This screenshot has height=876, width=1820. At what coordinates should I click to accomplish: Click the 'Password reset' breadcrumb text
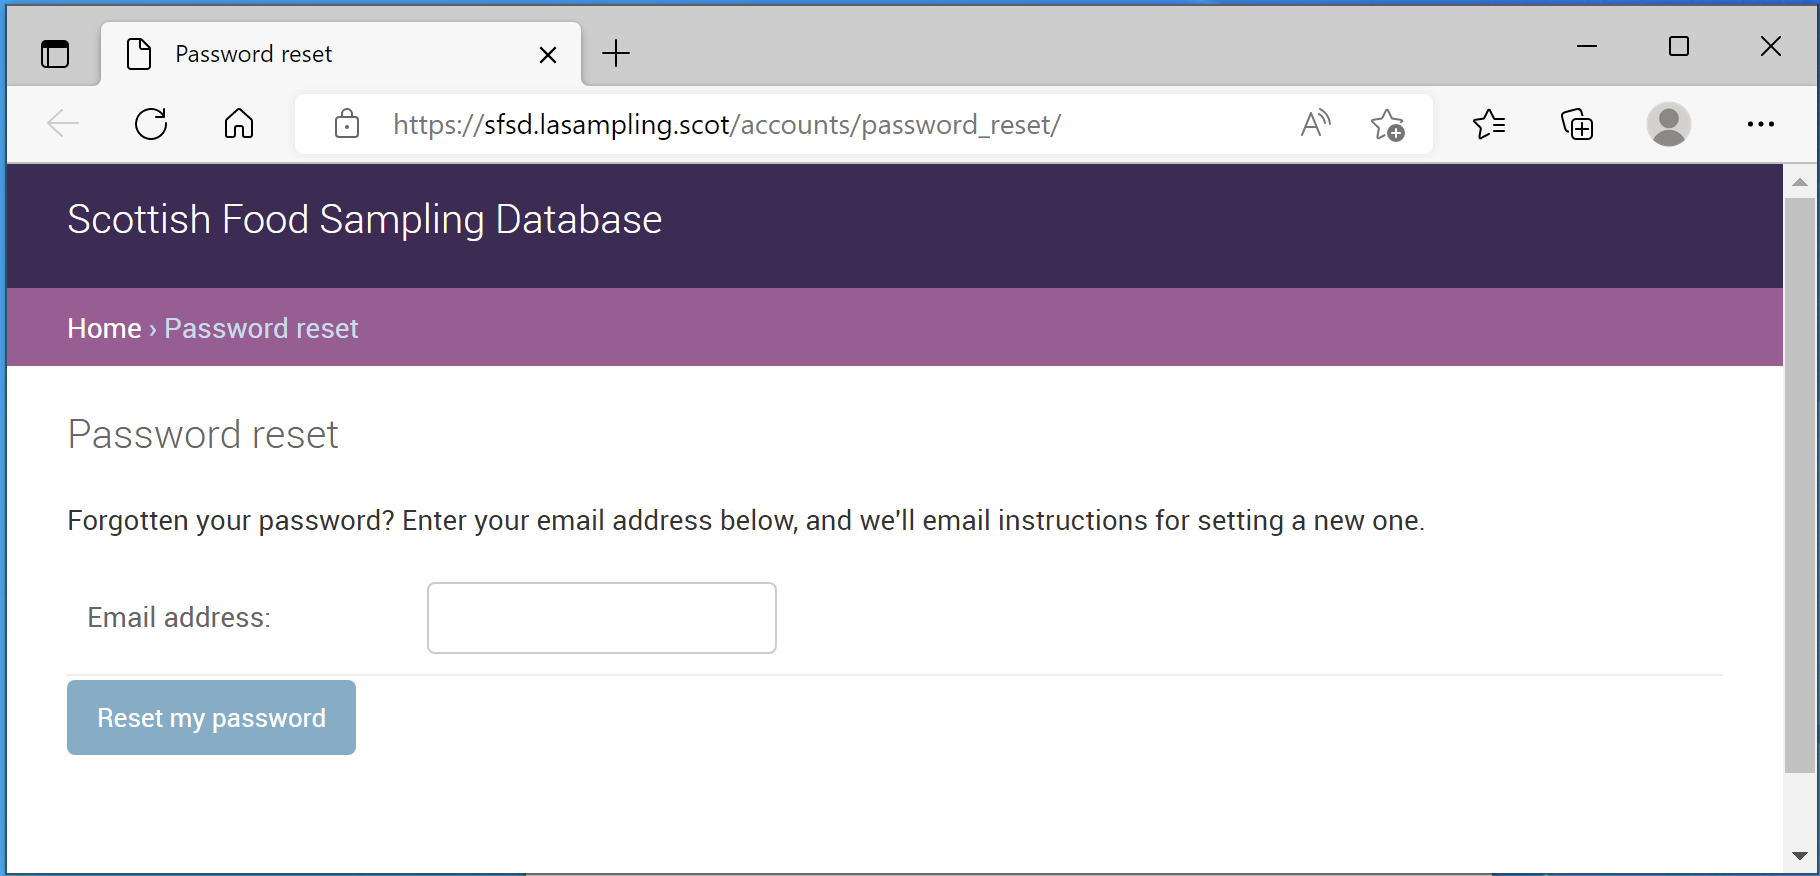click(x=261, y=329)
